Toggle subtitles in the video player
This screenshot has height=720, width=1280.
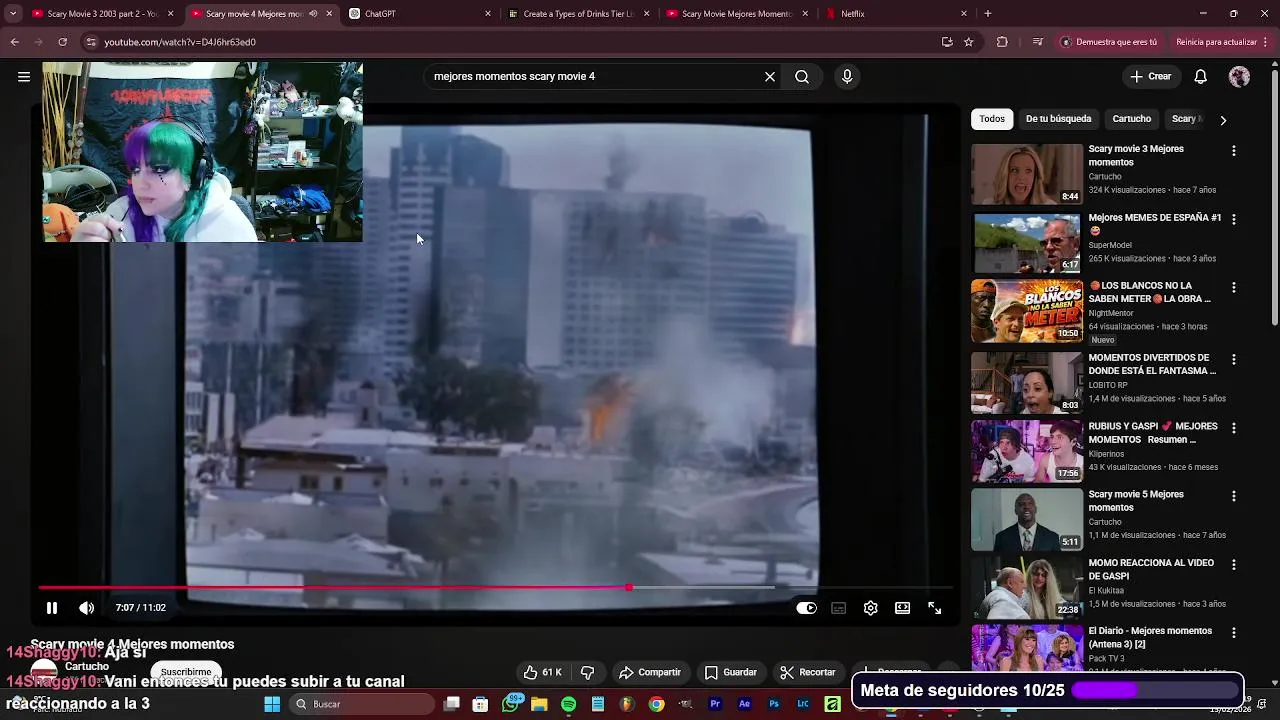(x=838, y=607)
